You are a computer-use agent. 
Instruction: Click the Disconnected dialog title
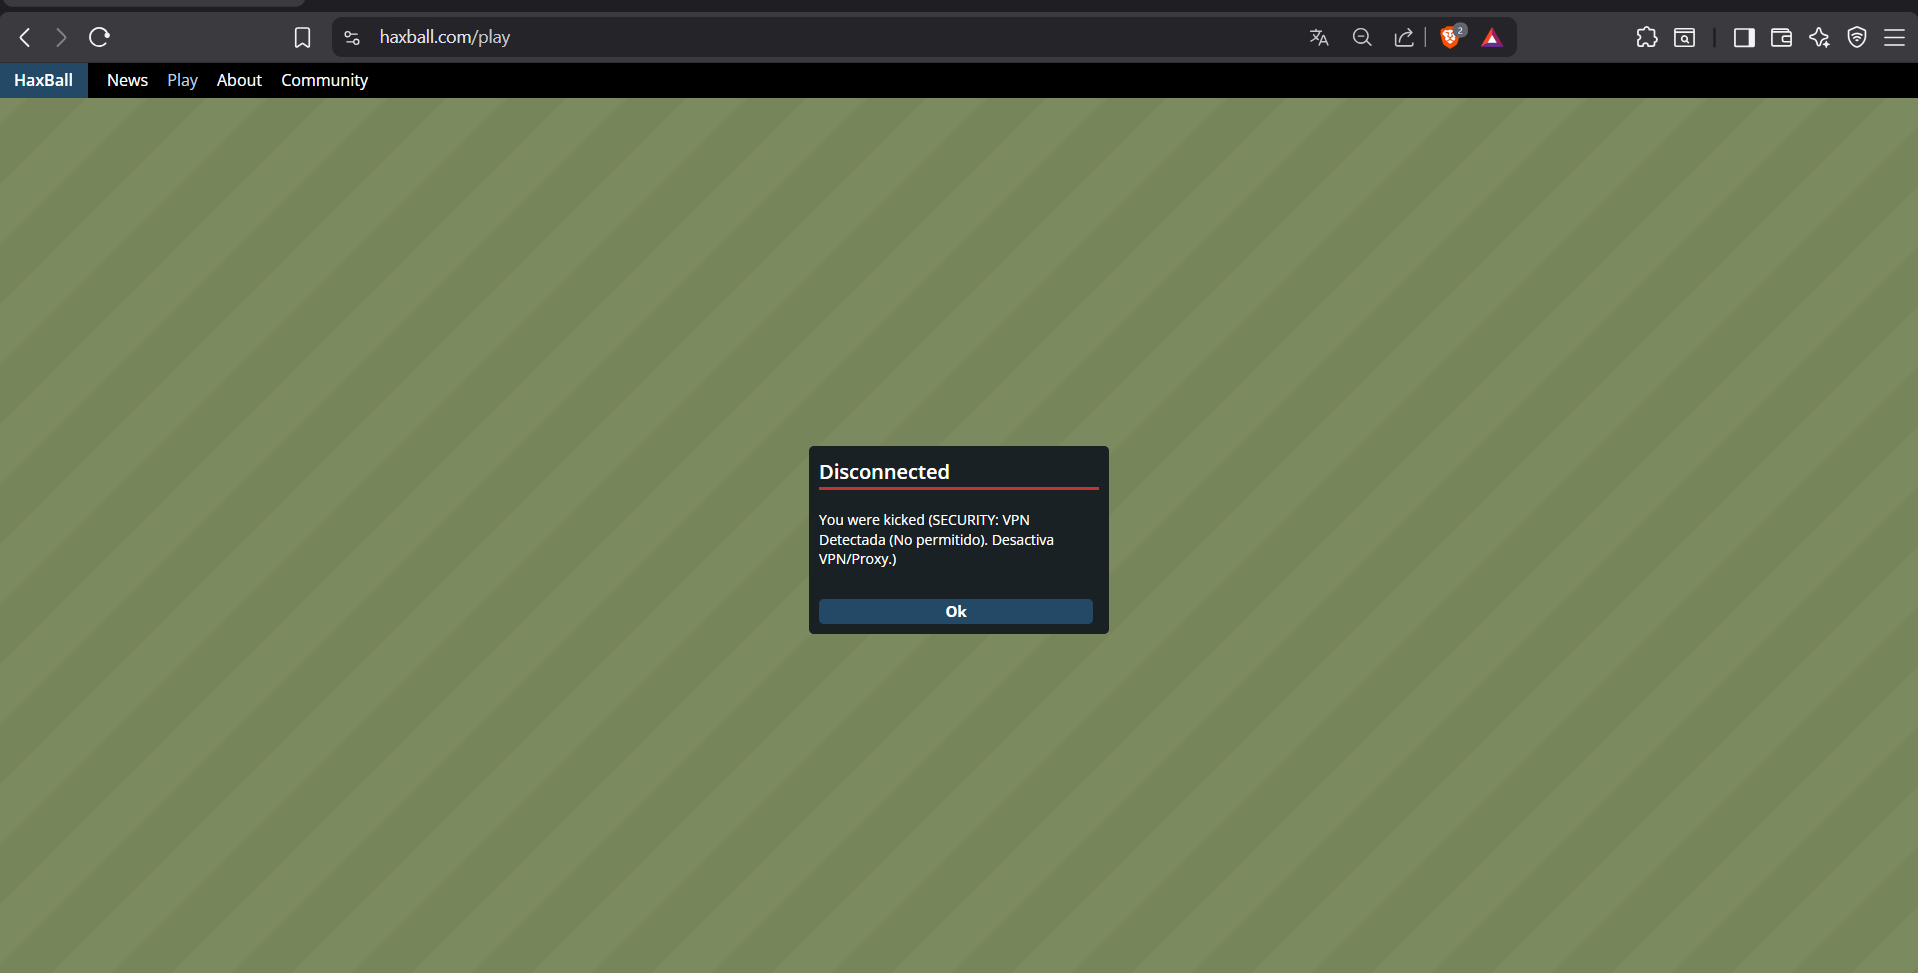pyautogui.click(x=884, y=472)
